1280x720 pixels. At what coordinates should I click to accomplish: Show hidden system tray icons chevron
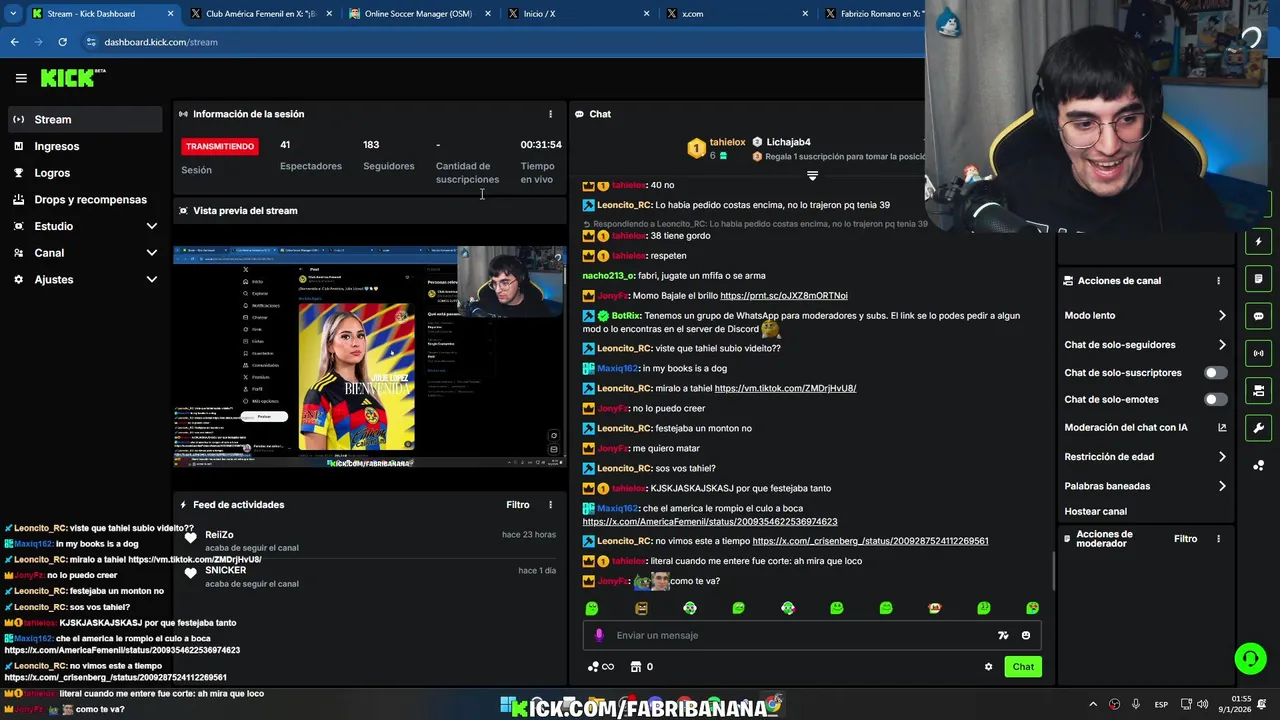[1092, 704]
